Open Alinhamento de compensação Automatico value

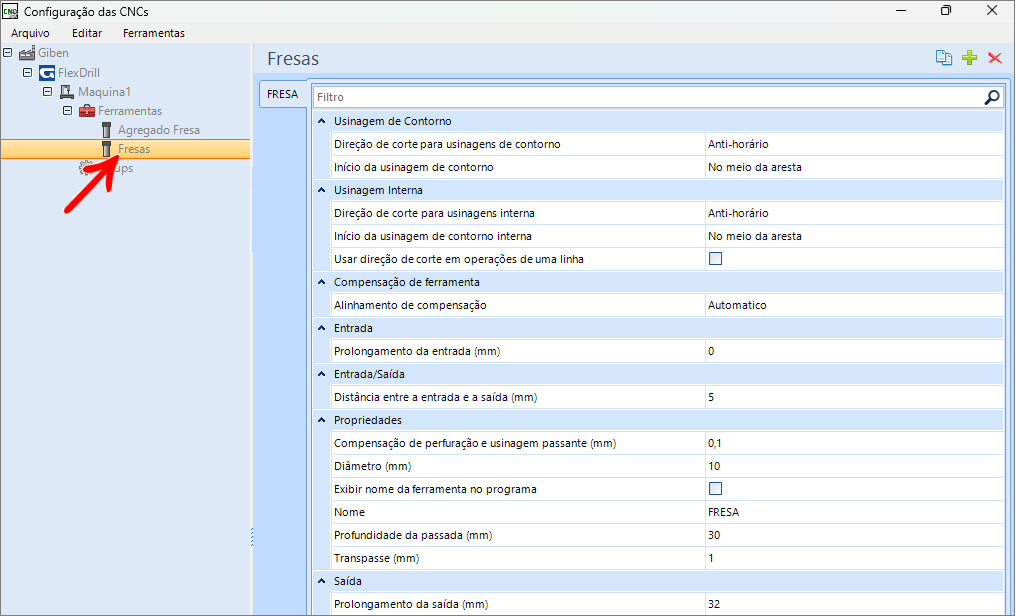point(852,305)
